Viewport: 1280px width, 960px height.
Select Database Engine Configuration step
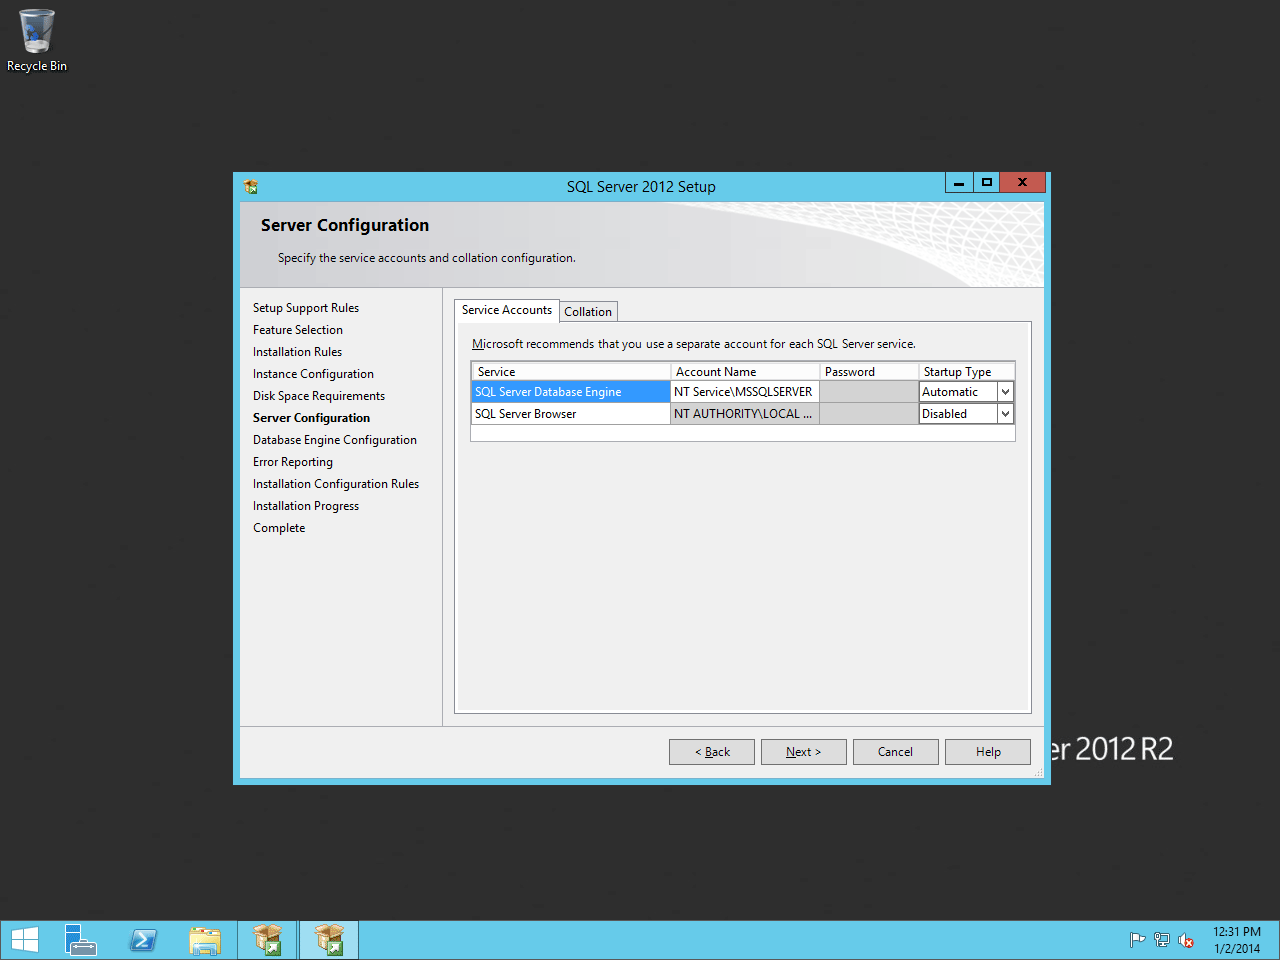(x=335, y=440)
